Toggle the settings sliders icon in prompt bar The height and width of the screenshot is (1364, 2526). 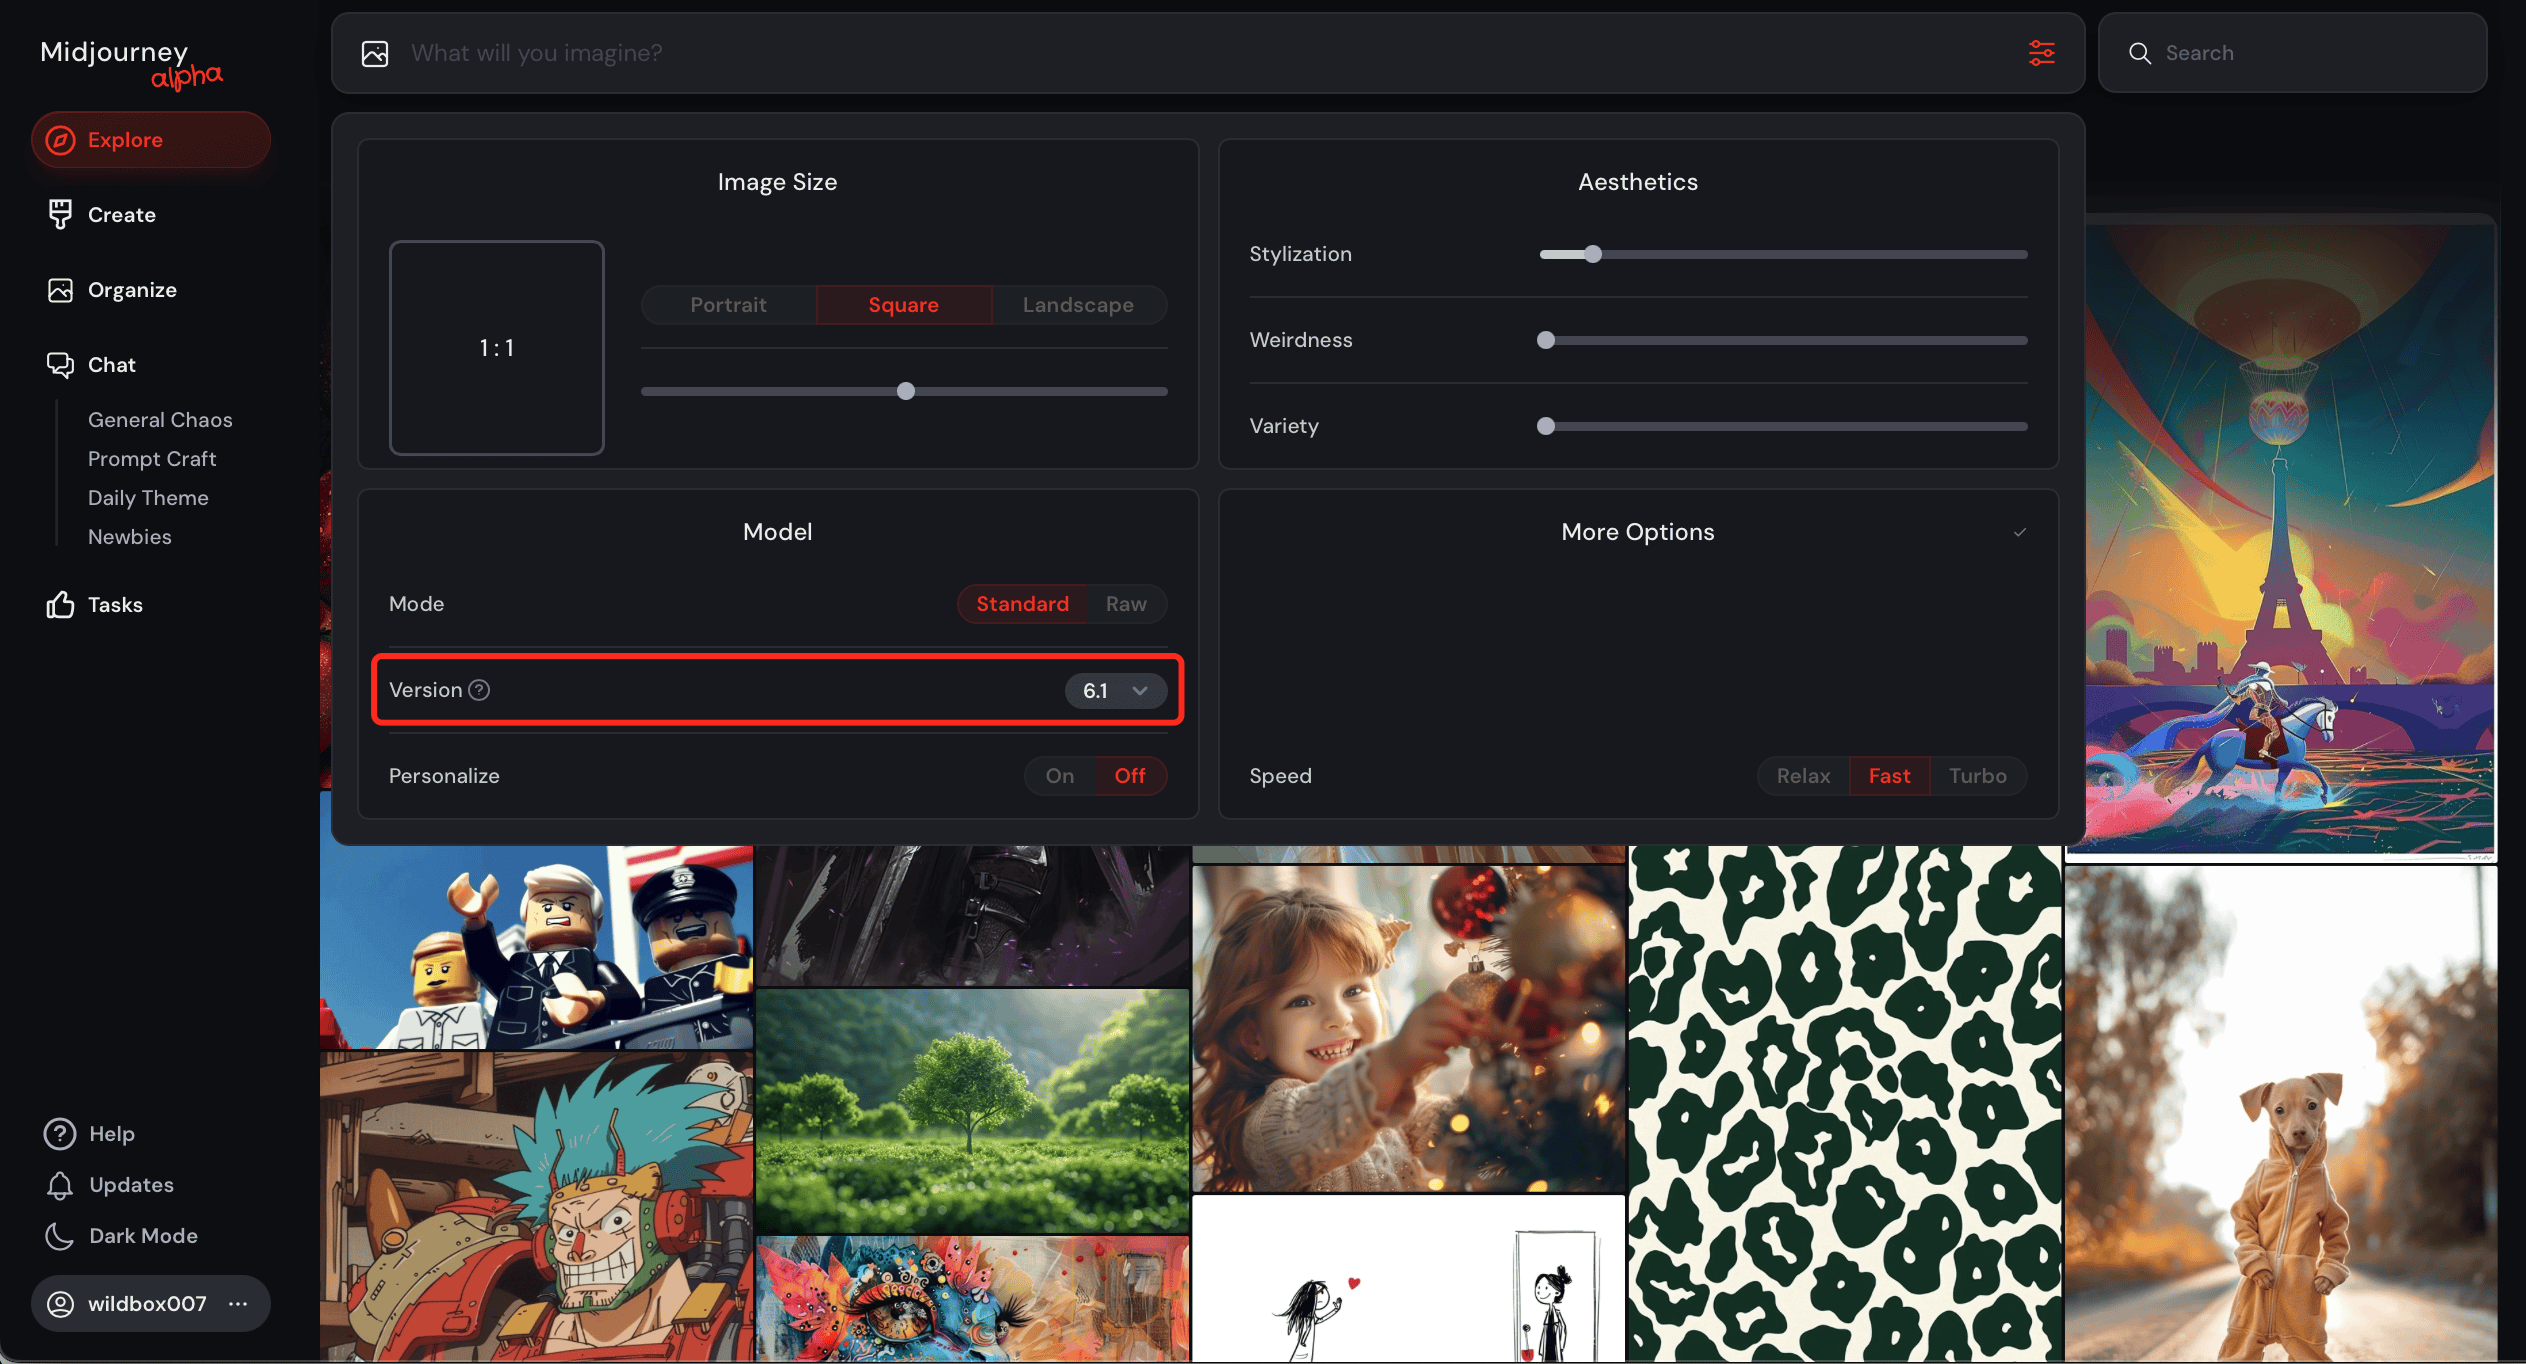2041,53
